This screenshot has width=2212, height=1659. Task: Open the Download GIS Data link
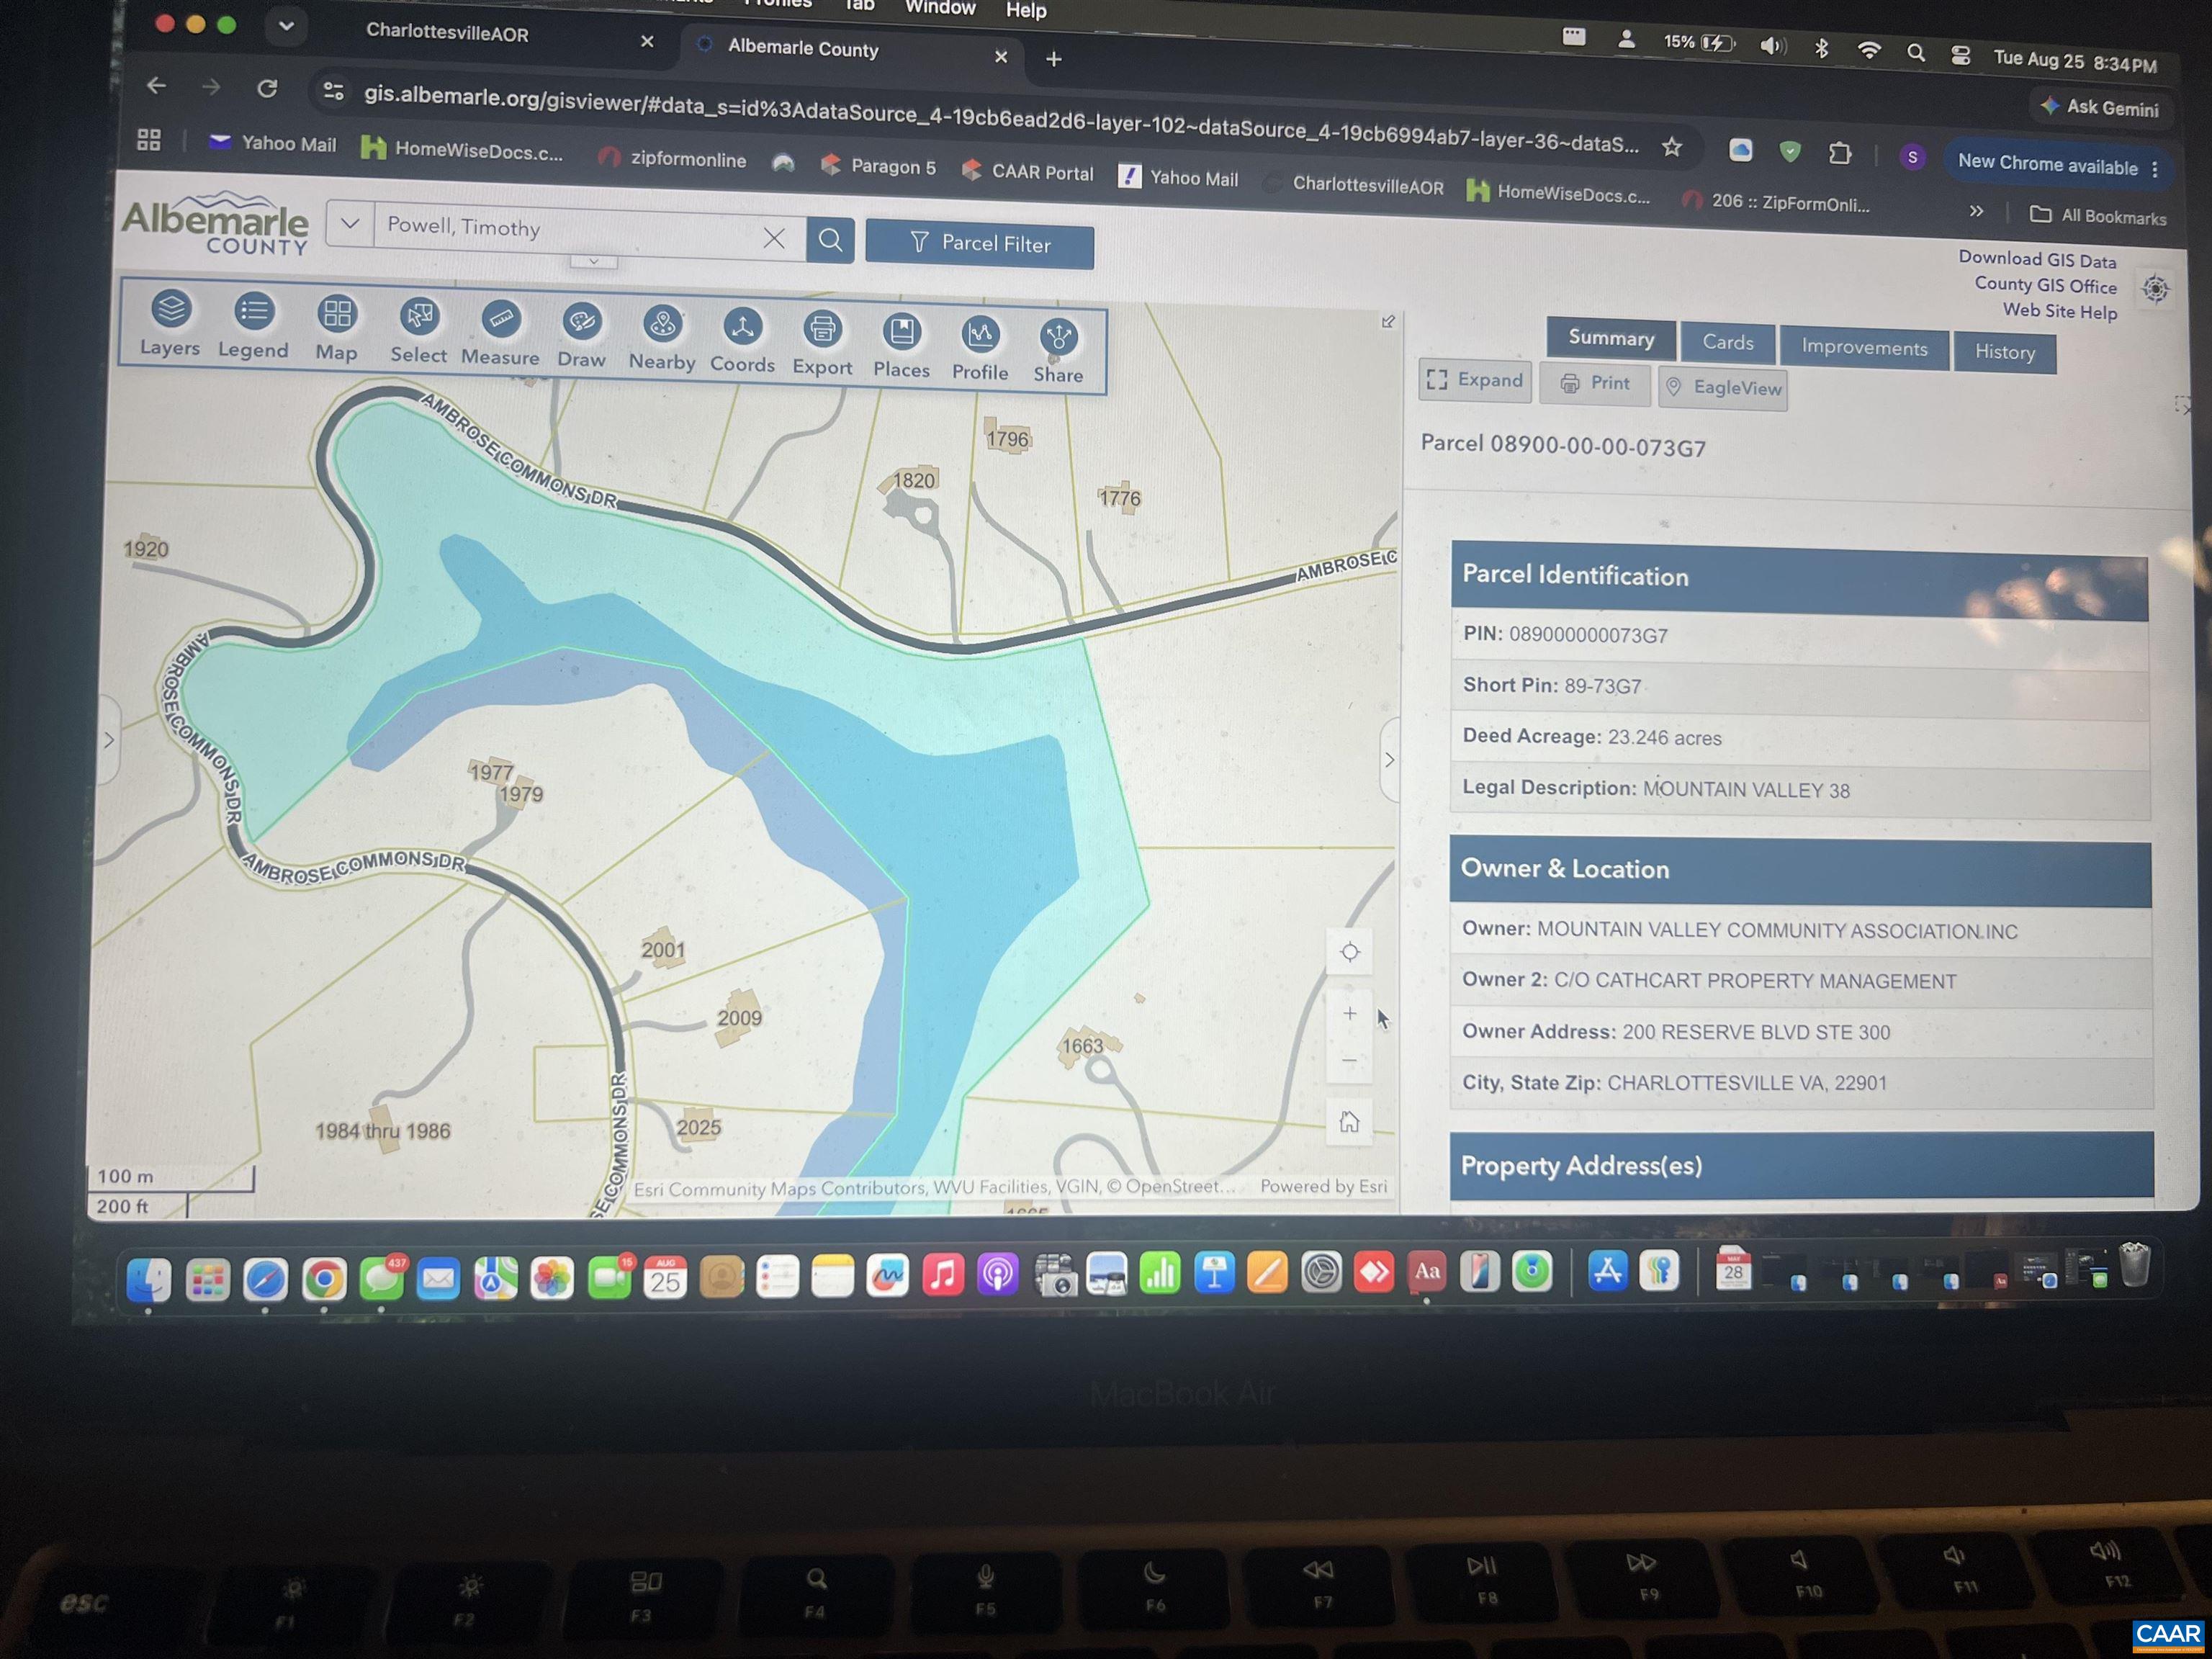[2037, 260]
